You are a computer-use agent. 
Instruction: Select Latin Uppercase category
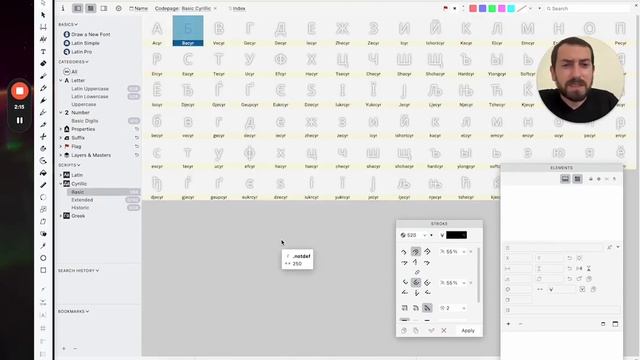(x=90, y=89)
